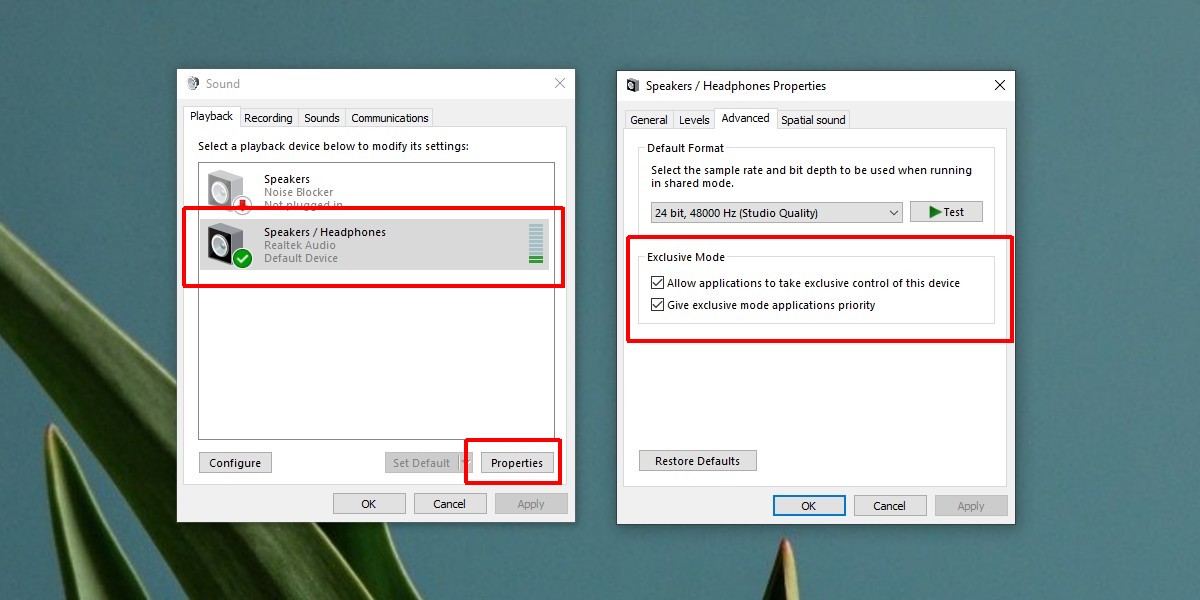The image size is (1200, 600).
Task: Select the Speakers Noise Blocker device icon
Action: click(x=227, y=191)
